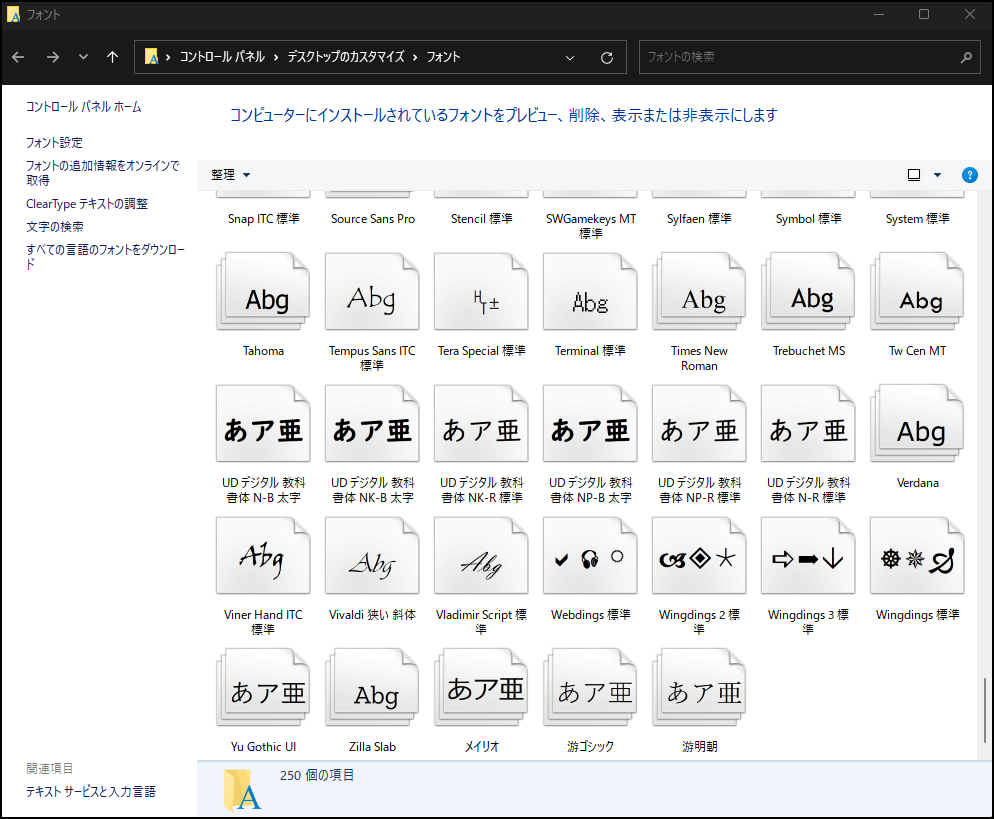Go up one folder level

113,57
